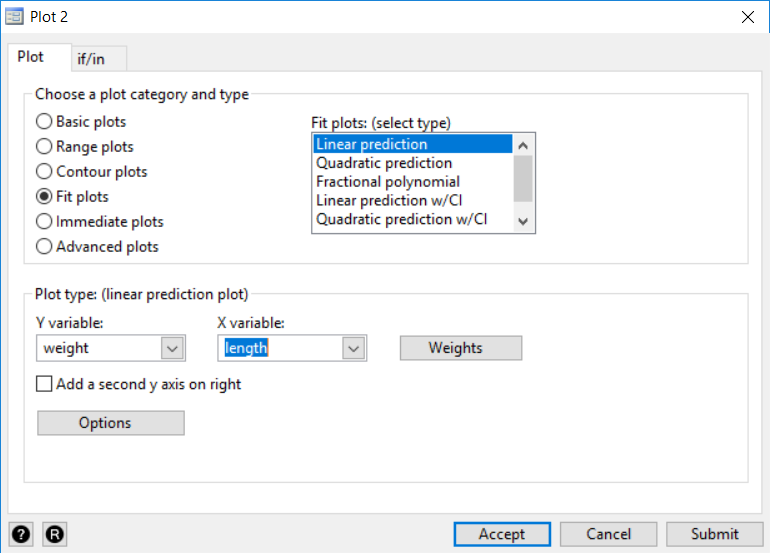Select the Basic plots radio button
The width and height of the screenshot is (770, 553).
(44, 122)
